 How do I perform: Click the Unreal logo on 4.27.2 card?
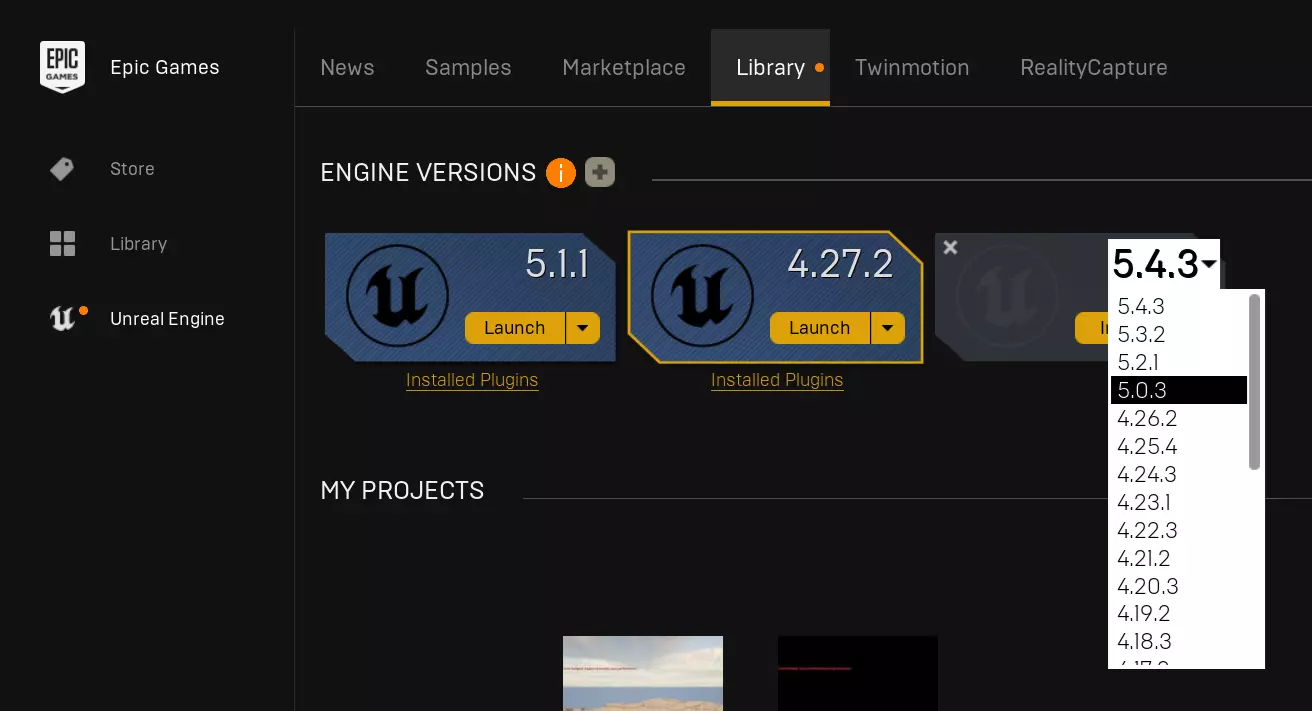coord(700,296)
